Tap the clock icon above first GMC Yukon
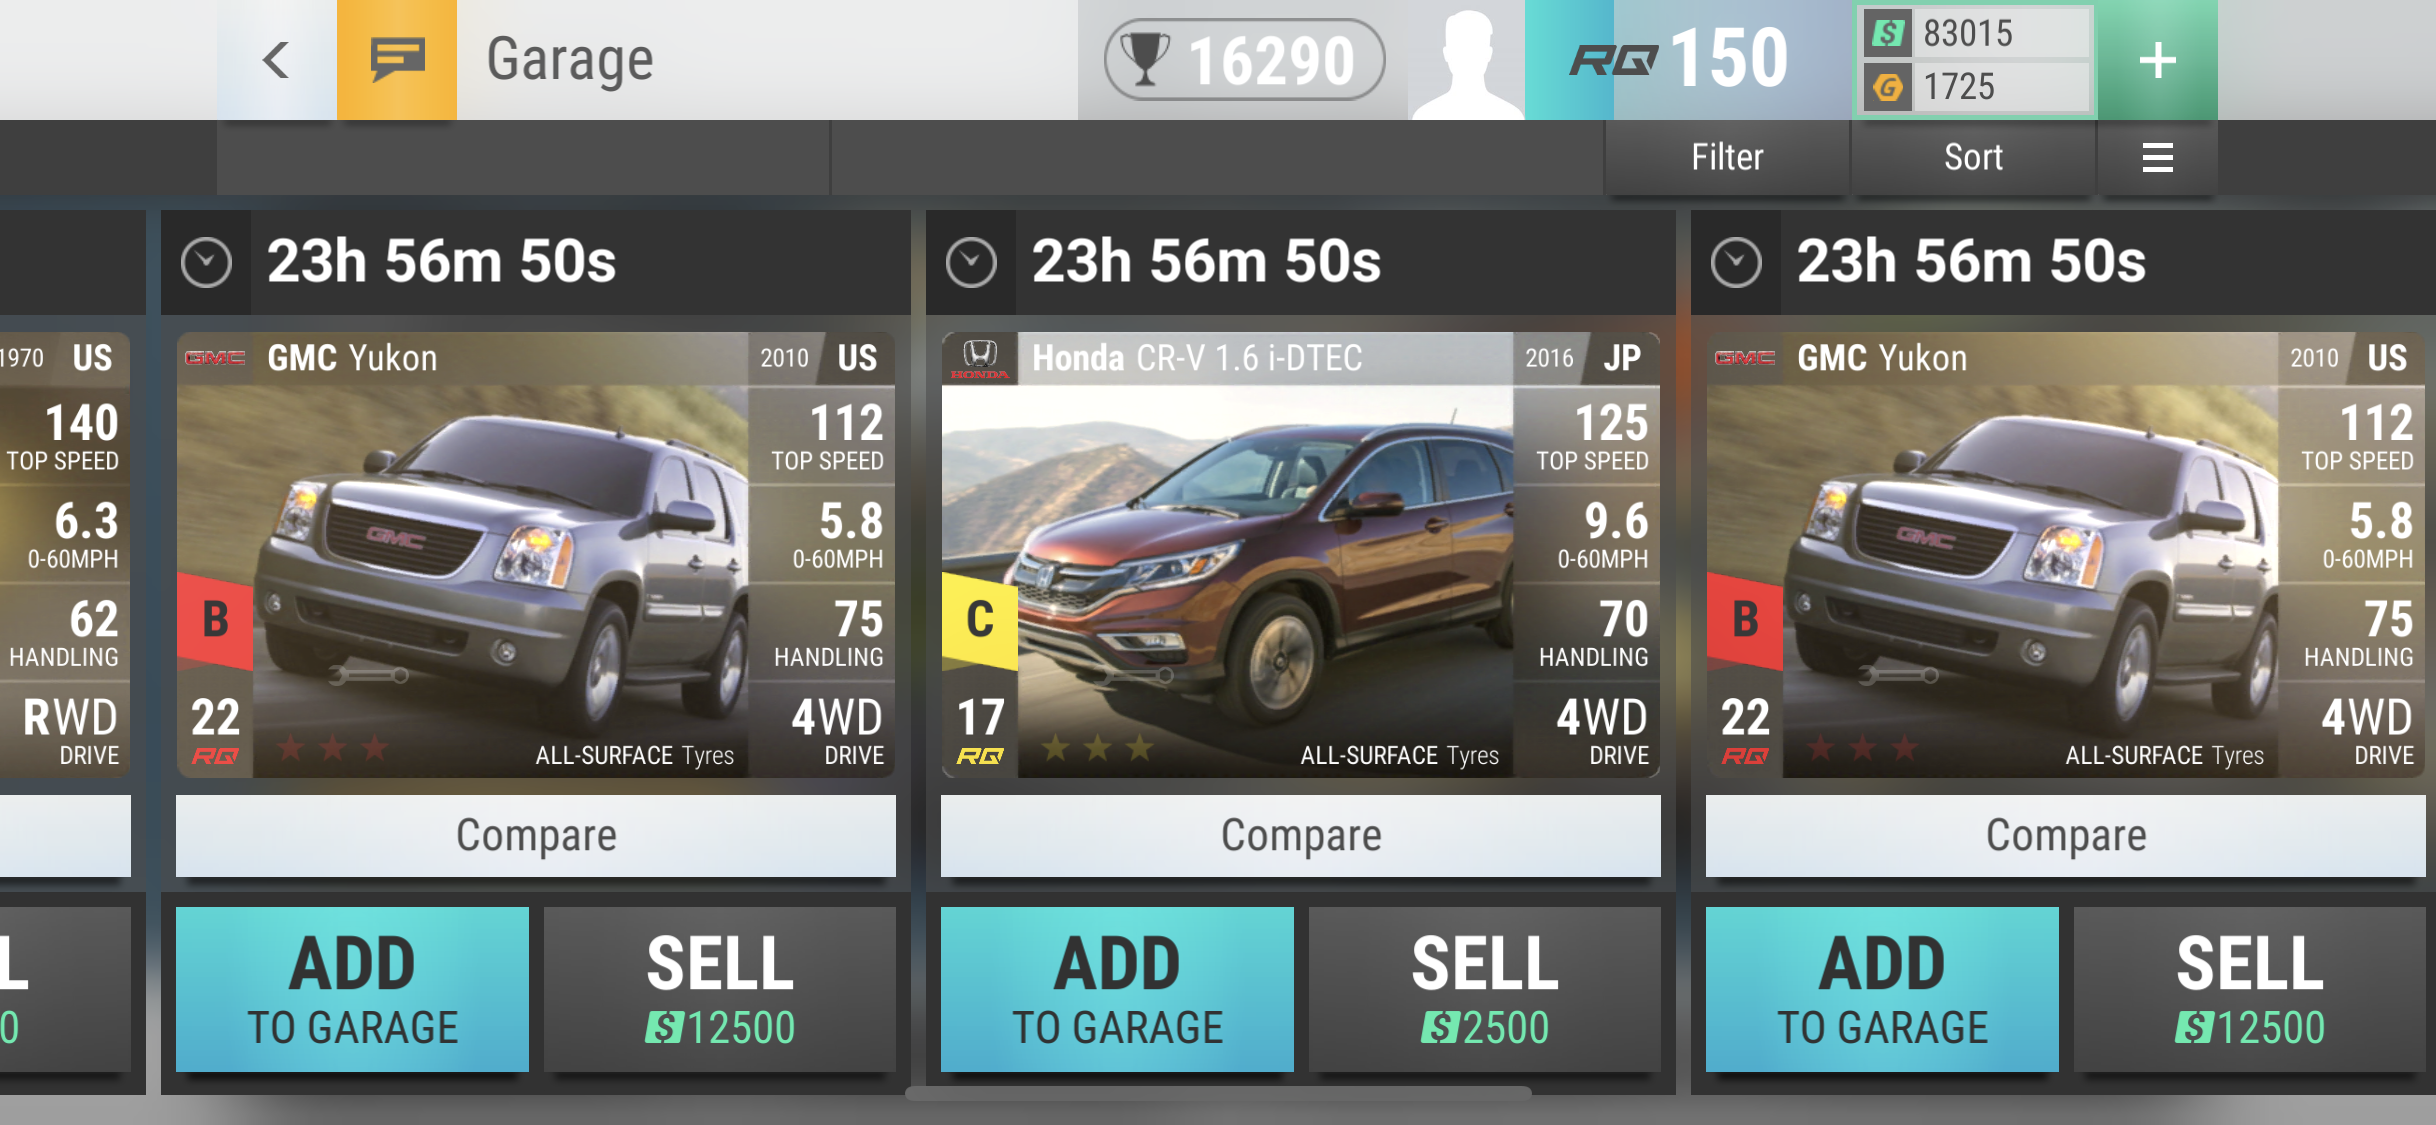Image resolution: width=2436 pixels, height=1125 pixels. 207,263
